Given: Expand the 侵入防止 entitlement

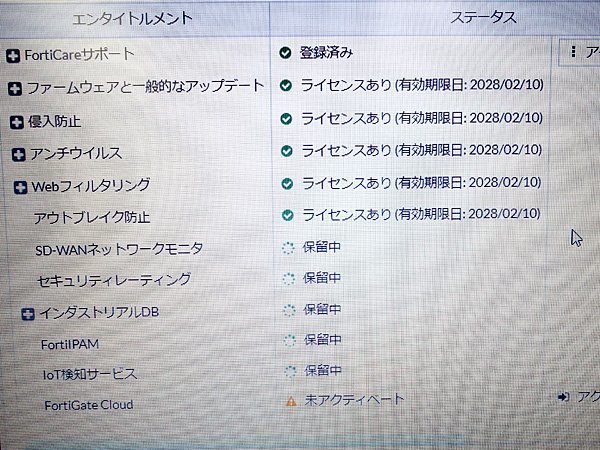Looking at the screenshot, I should [x=16, y=122].
